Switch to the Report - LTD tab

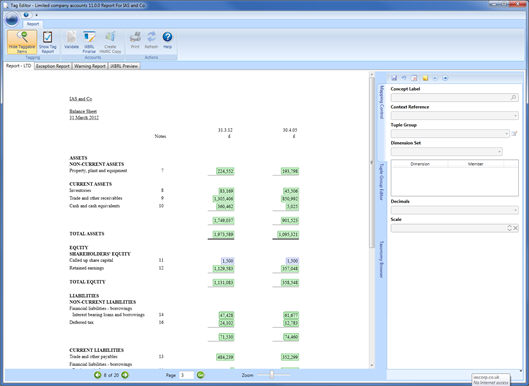click(x=19, y=66)
